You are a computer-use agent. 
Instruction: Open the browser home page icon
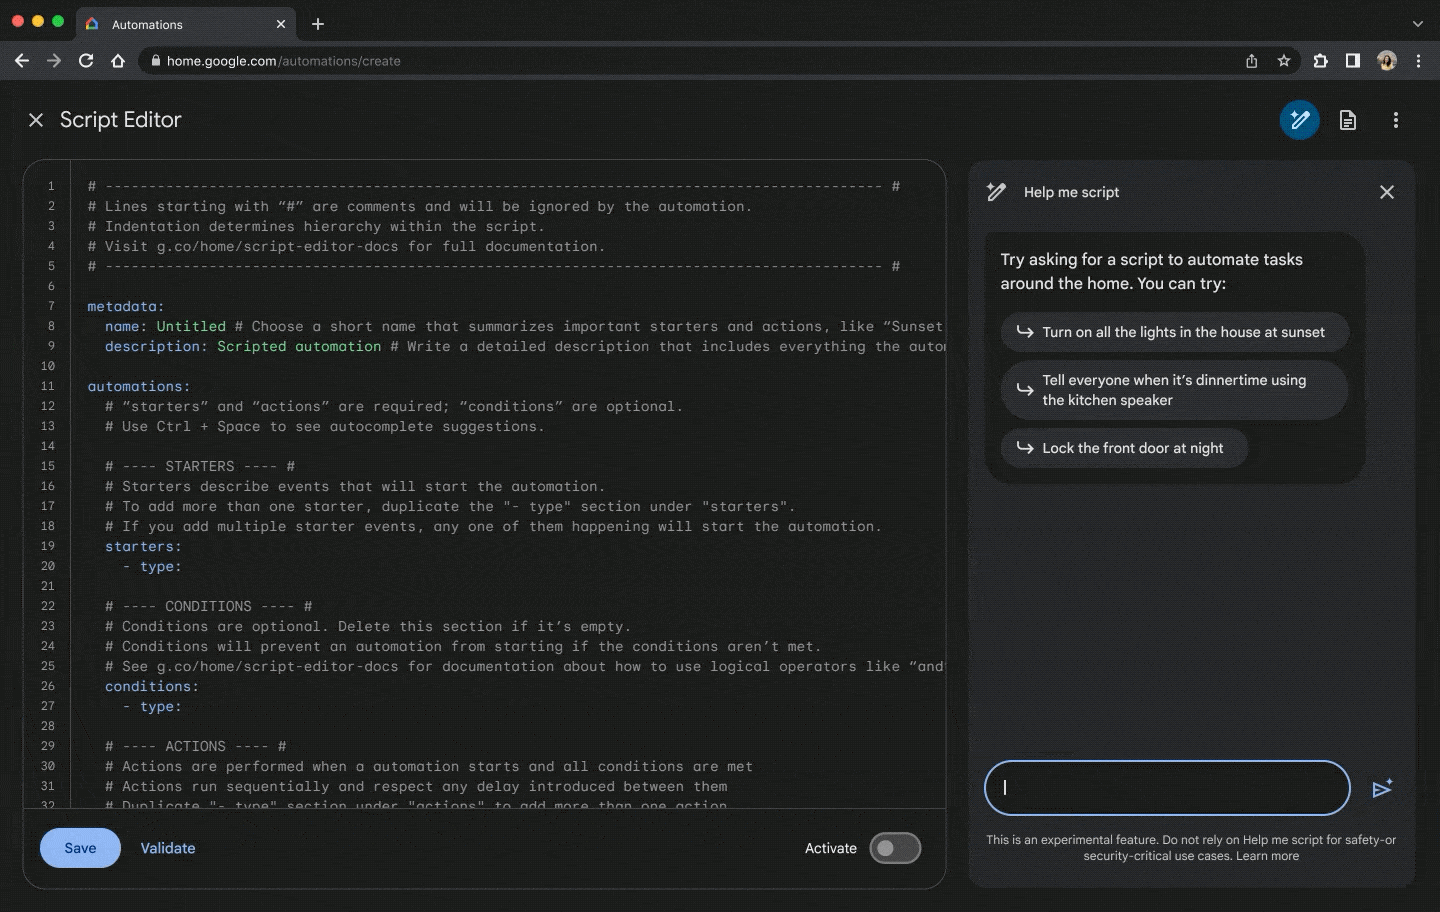pos(118,61)
